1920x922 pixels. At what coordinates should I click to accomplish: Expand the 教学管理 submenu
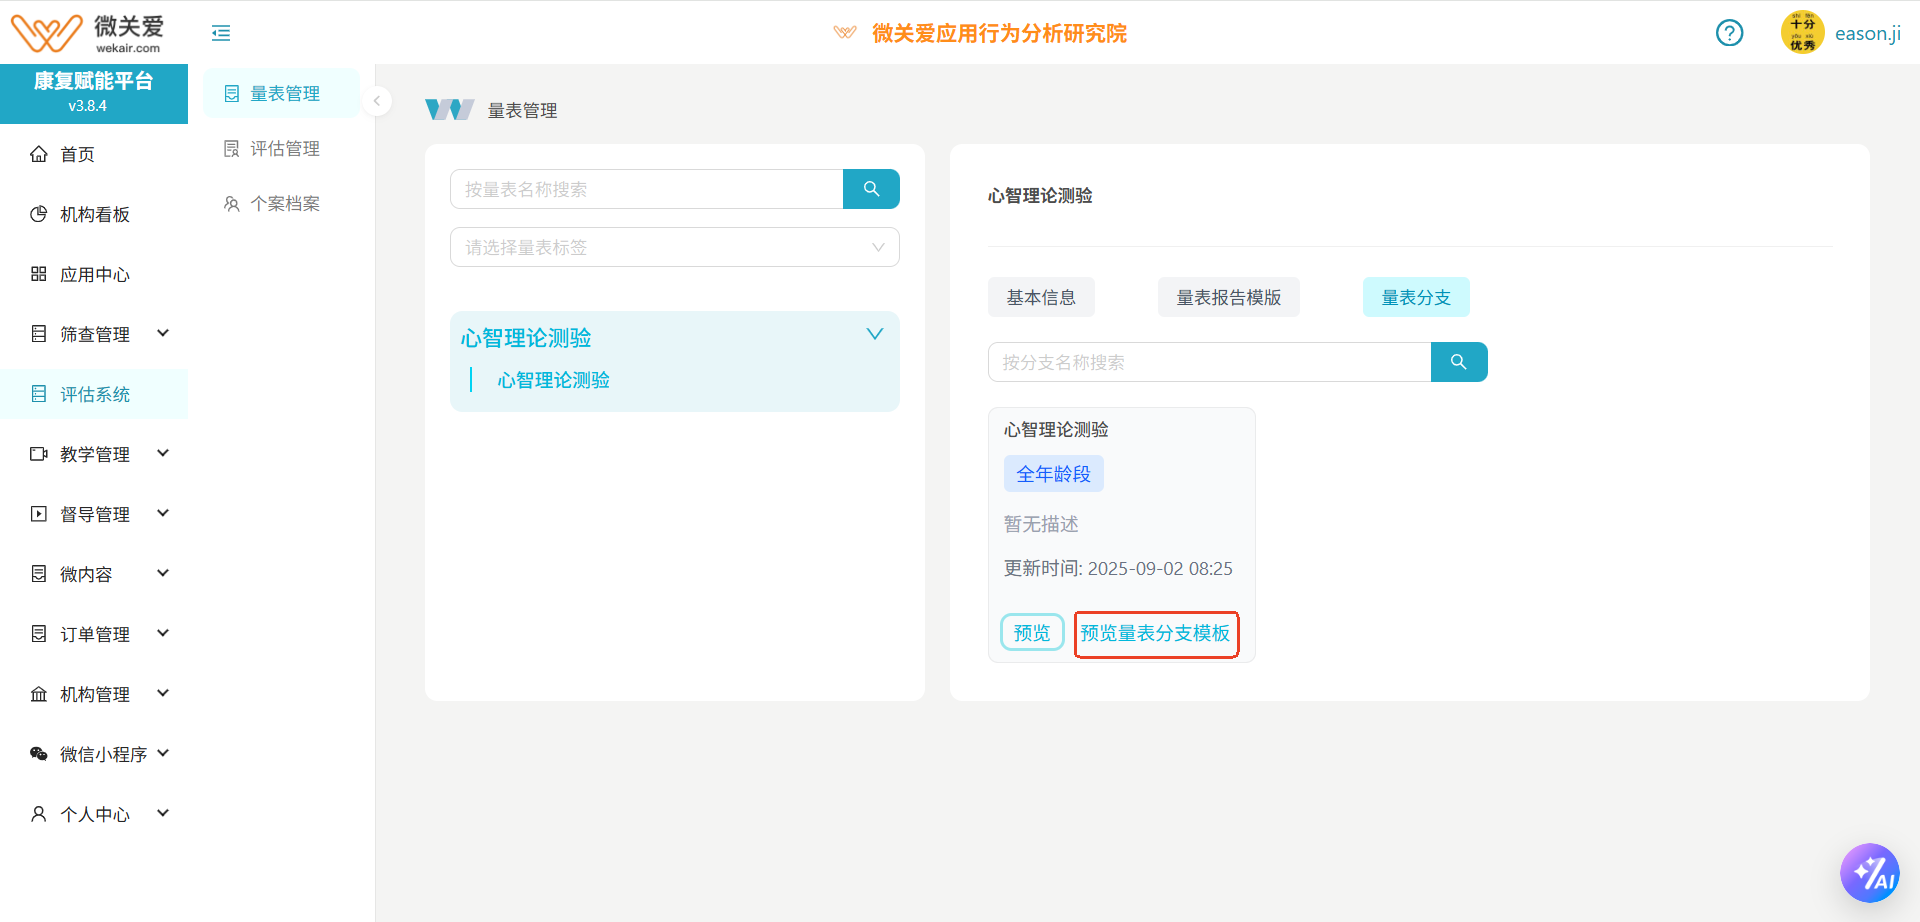[x=162, y=454]
